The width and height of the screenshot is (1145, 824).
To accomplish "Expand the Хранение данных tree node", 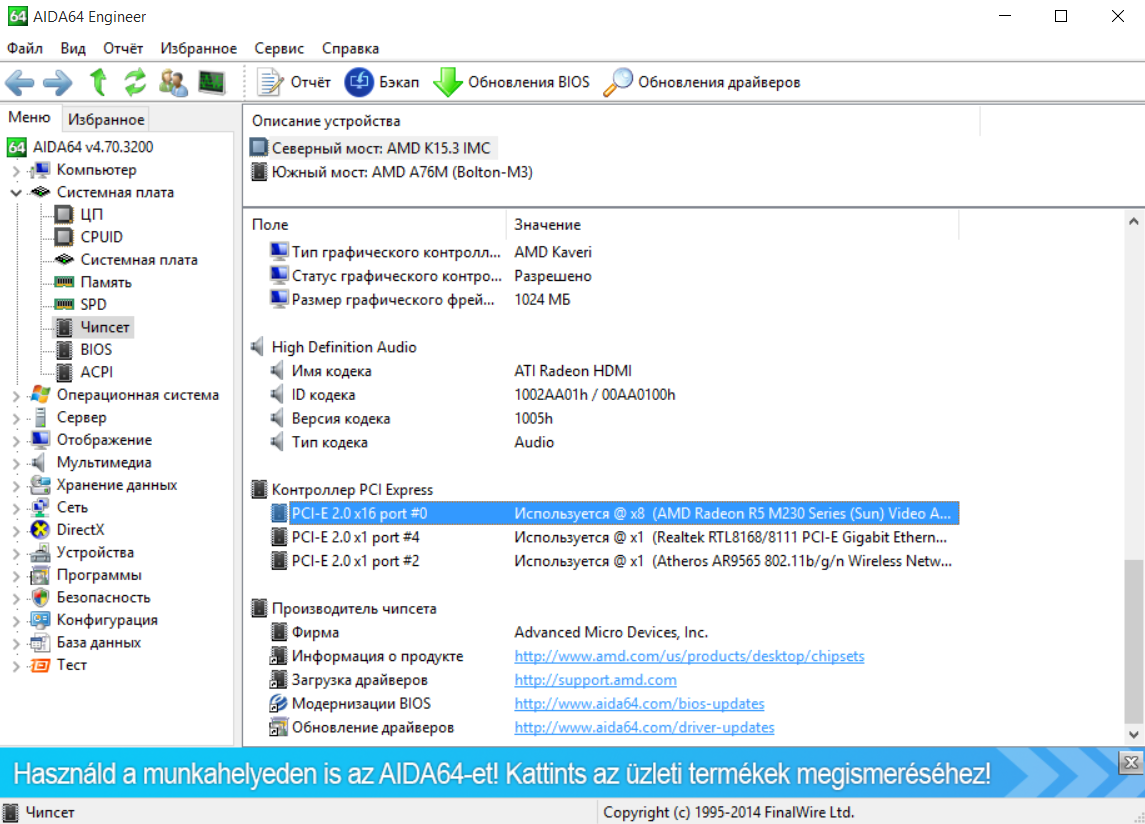I will [15, 485].
